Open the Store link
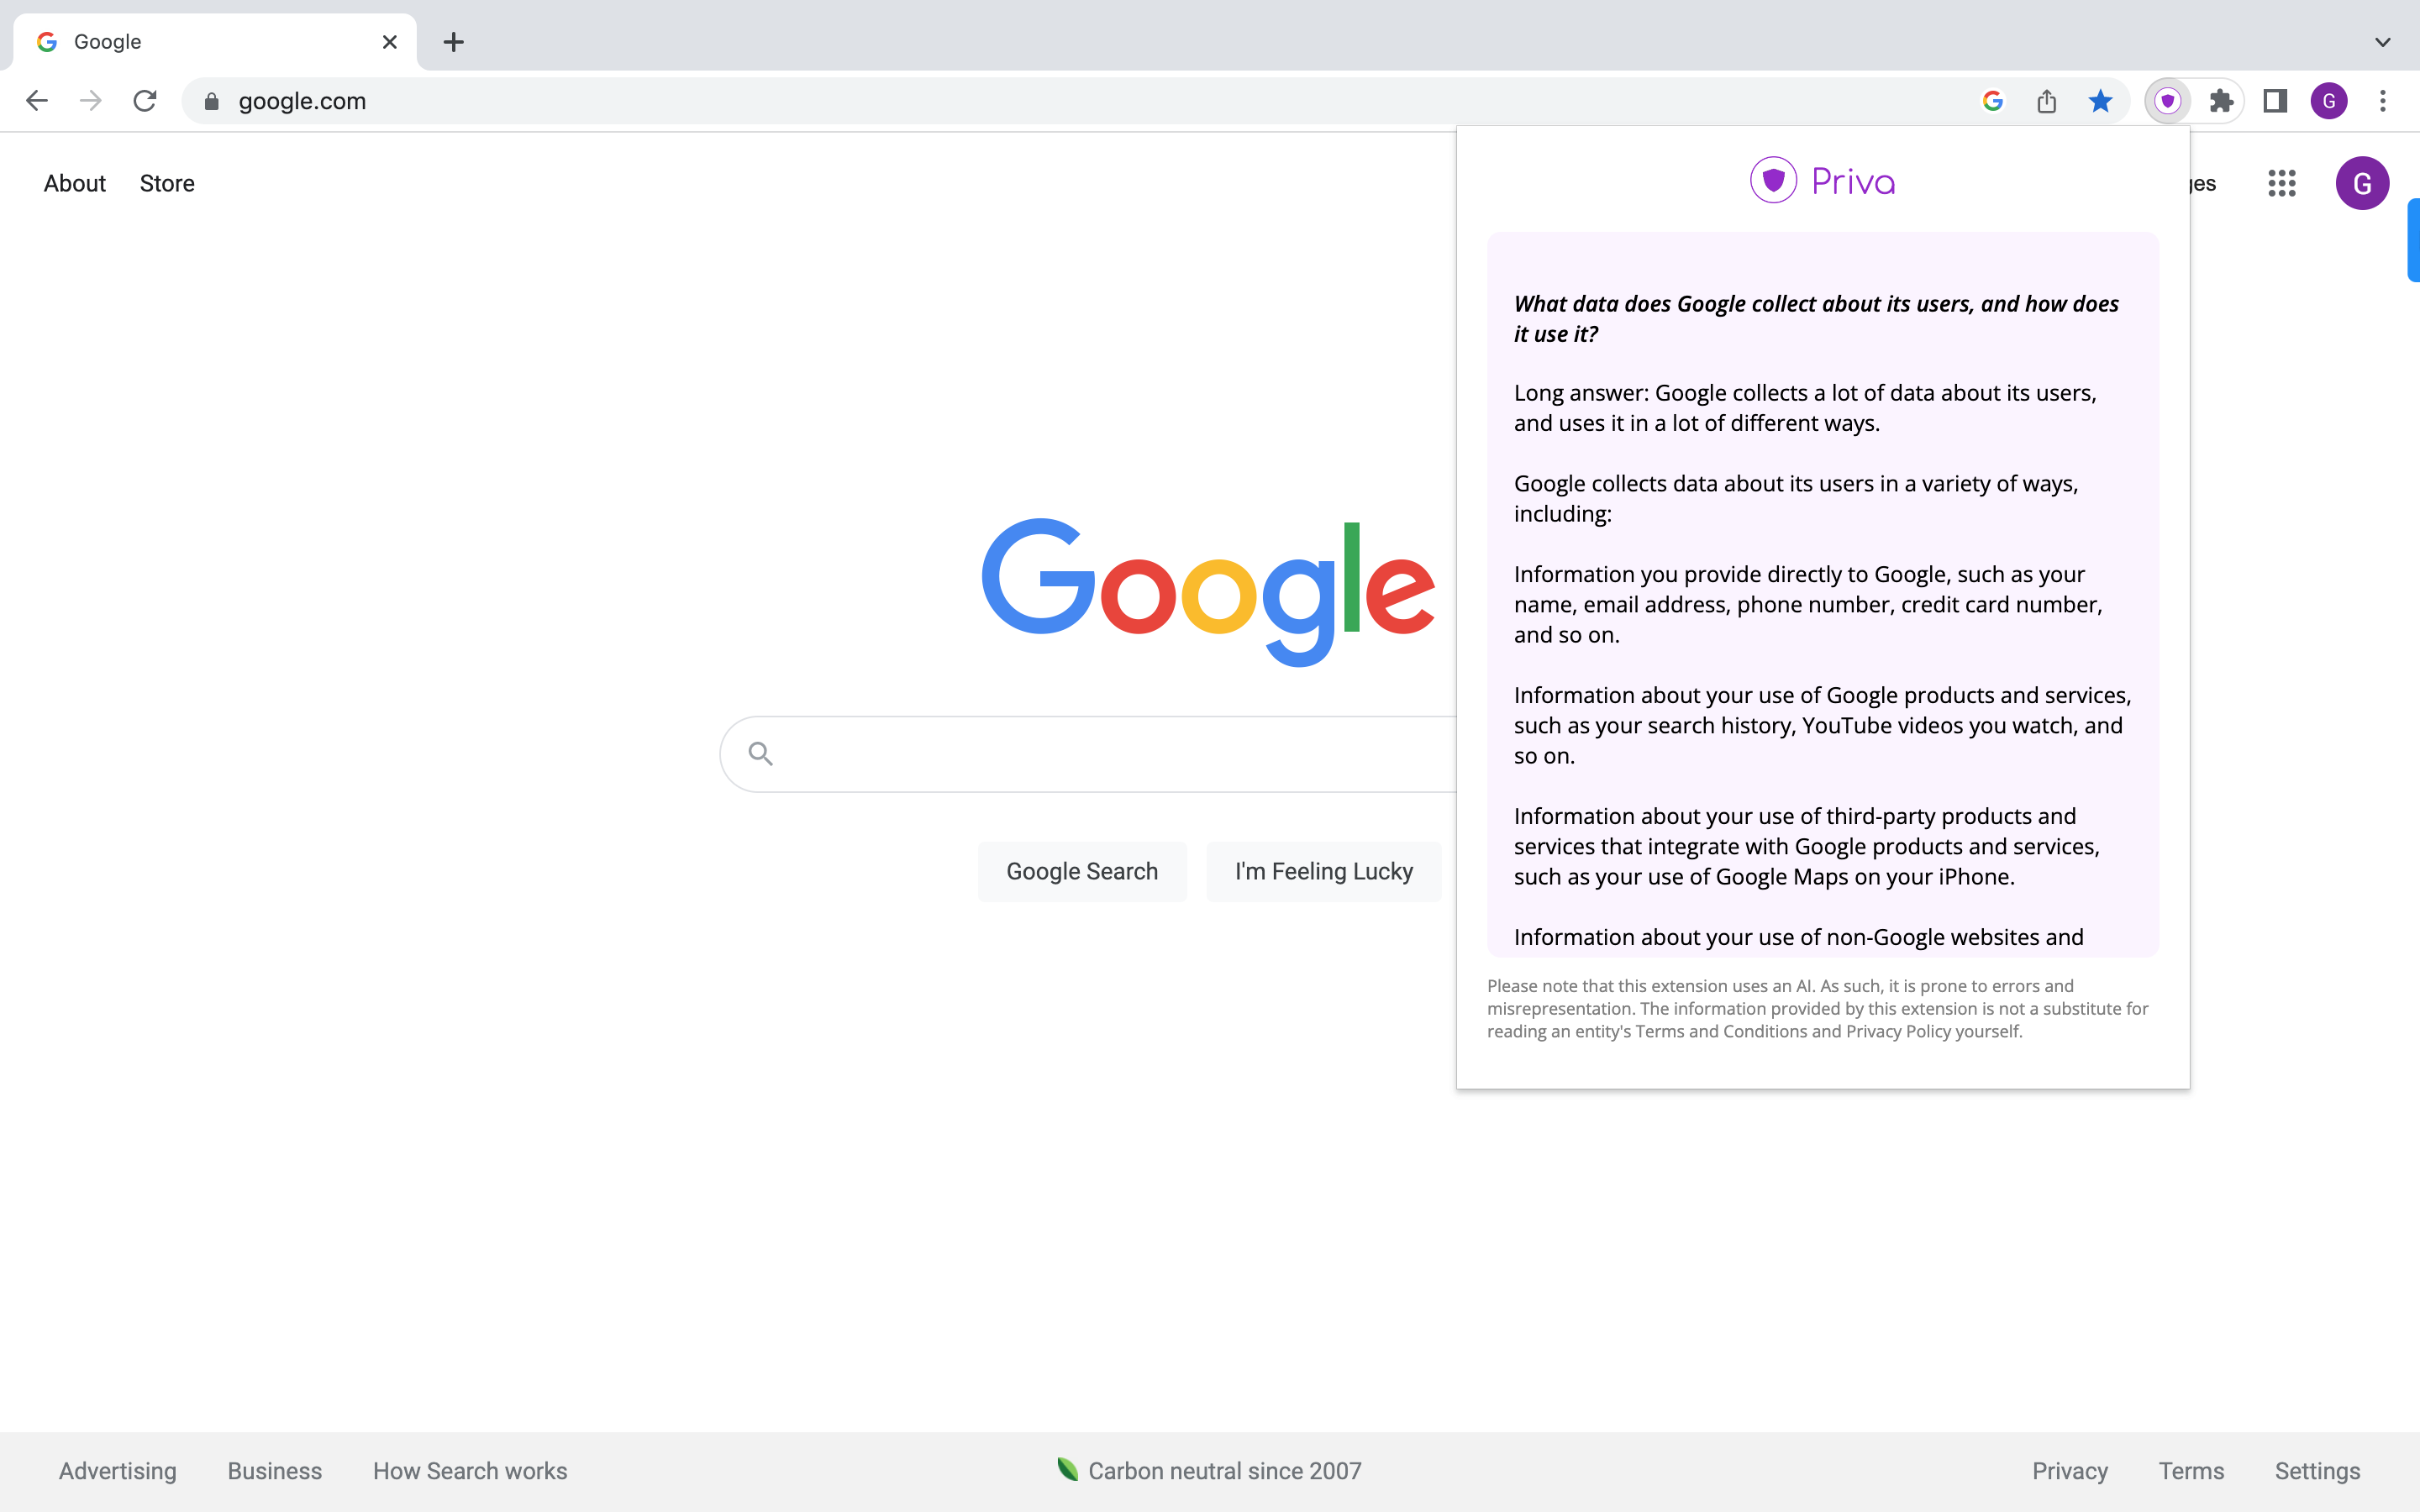 click(167, 183)
